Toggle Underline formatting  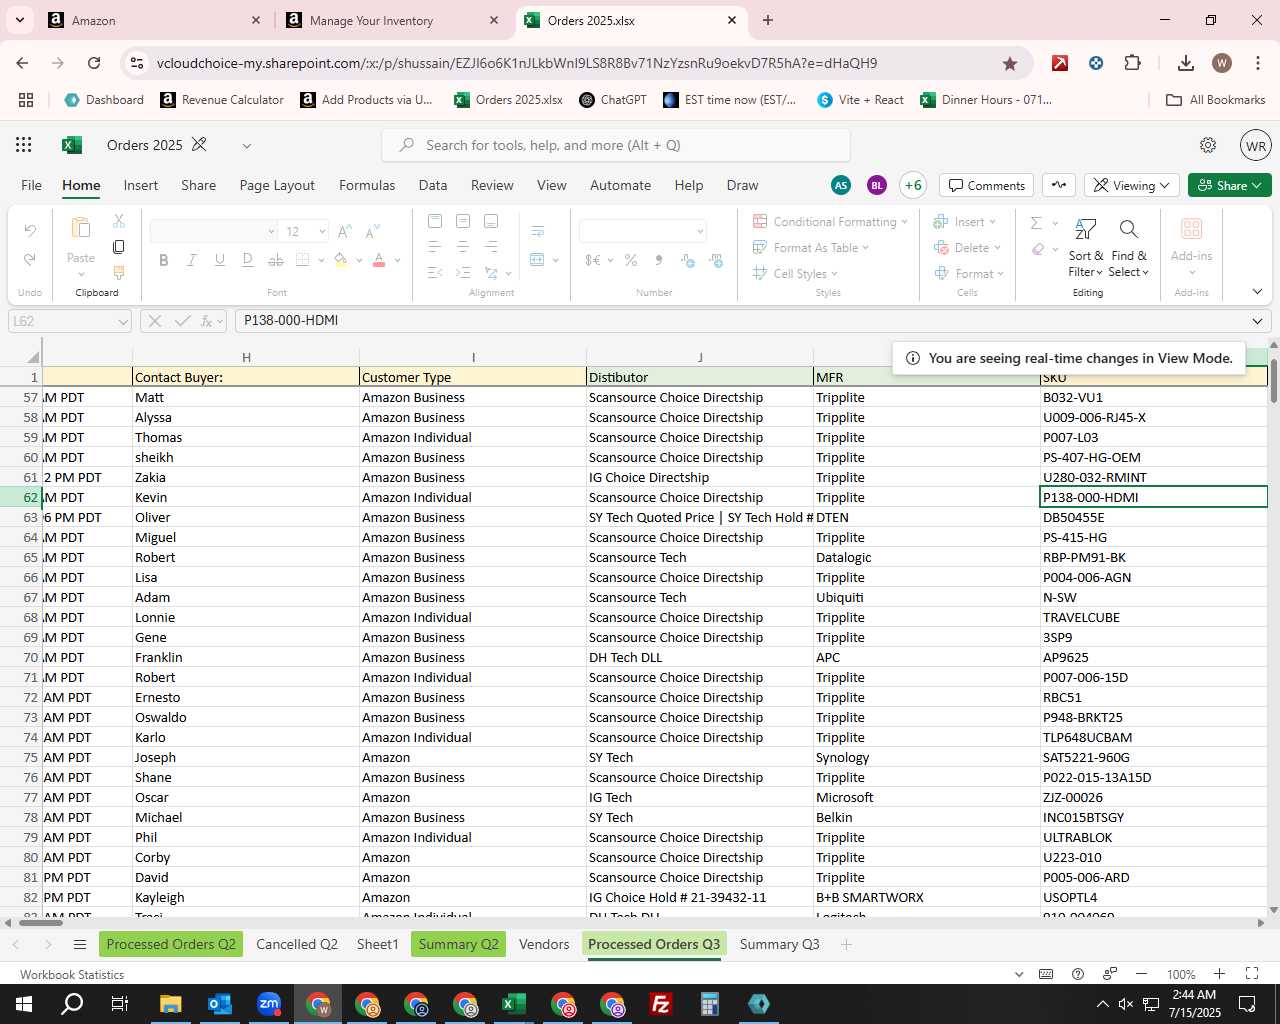(220, 260)
